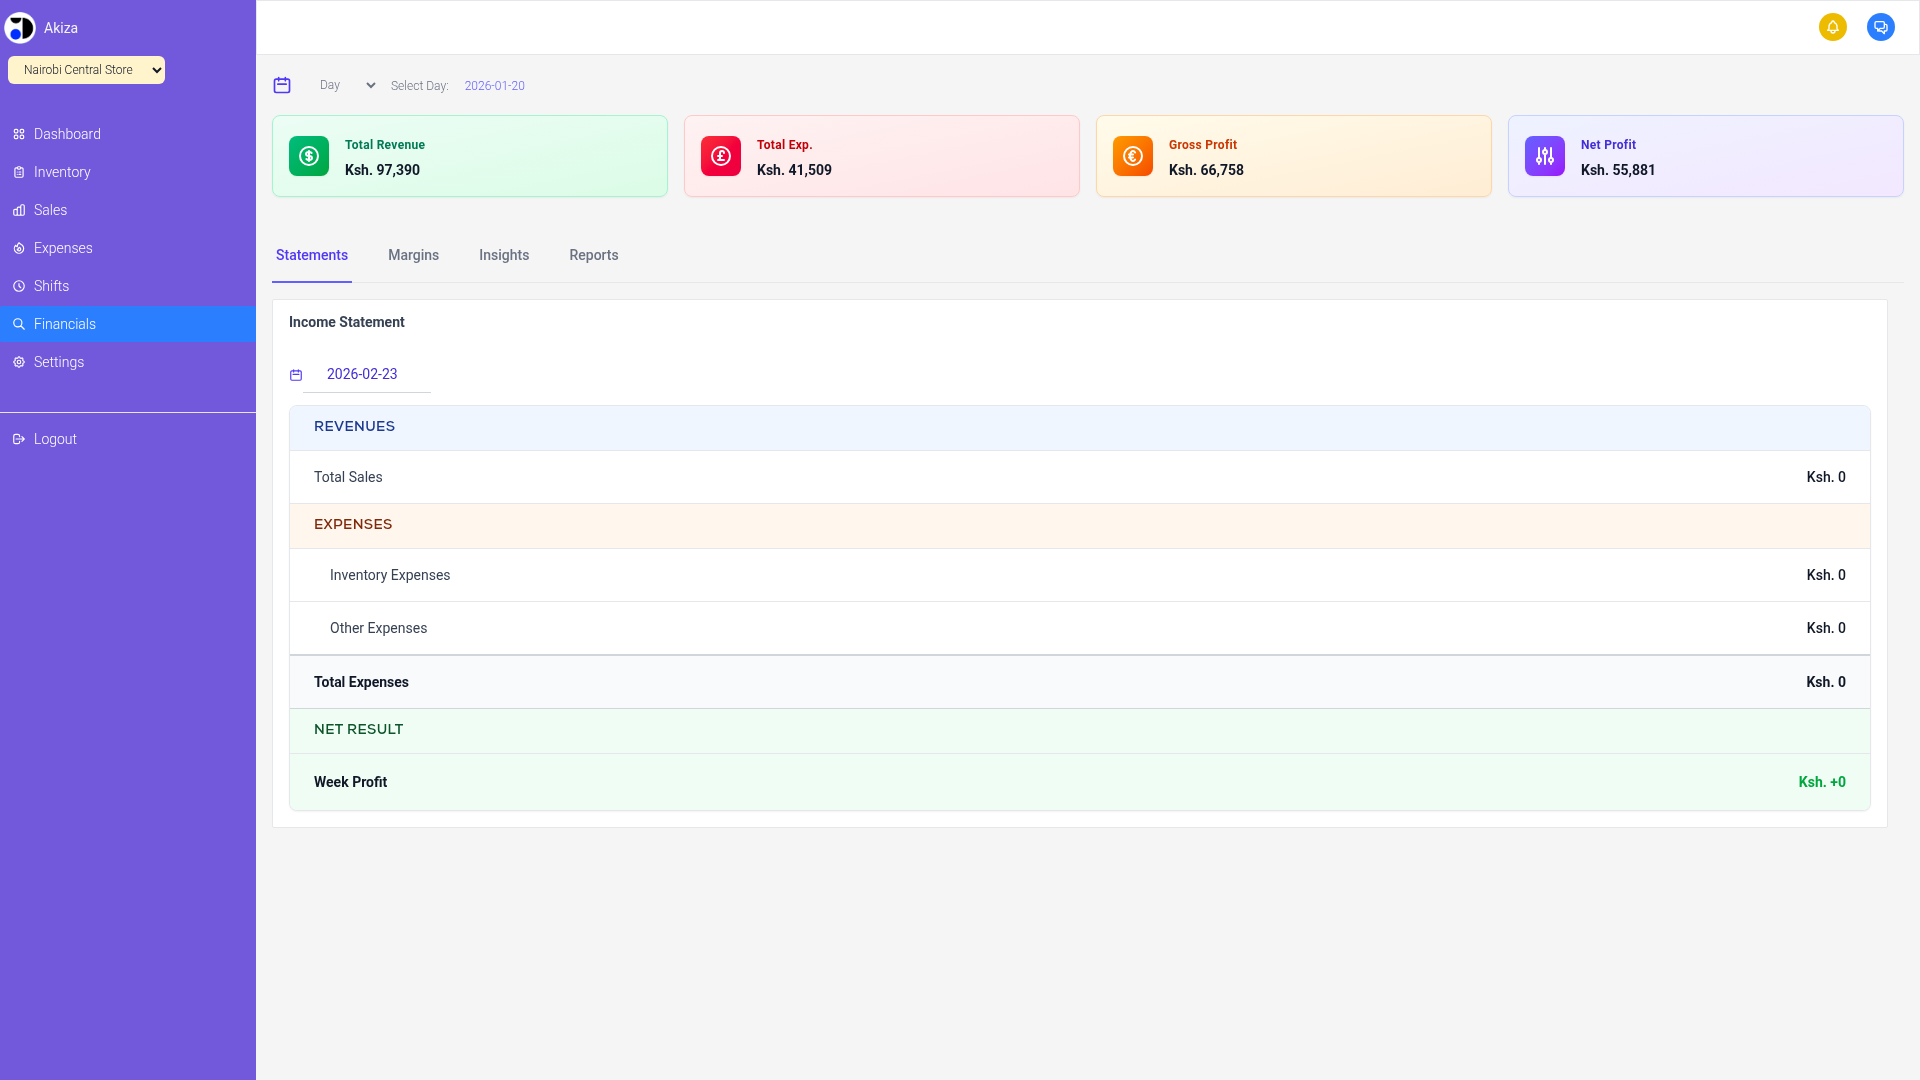Click the purple Net Profit chart icon

pyautogui.click(x=1544, y=156)
